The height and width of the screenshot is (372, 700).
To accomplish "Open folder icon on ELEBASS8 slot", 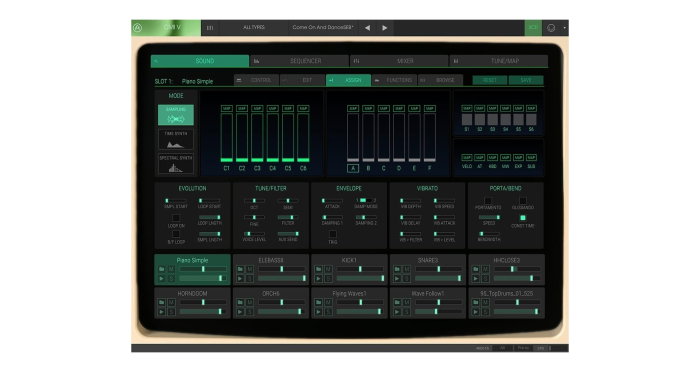I will [240, 269].
